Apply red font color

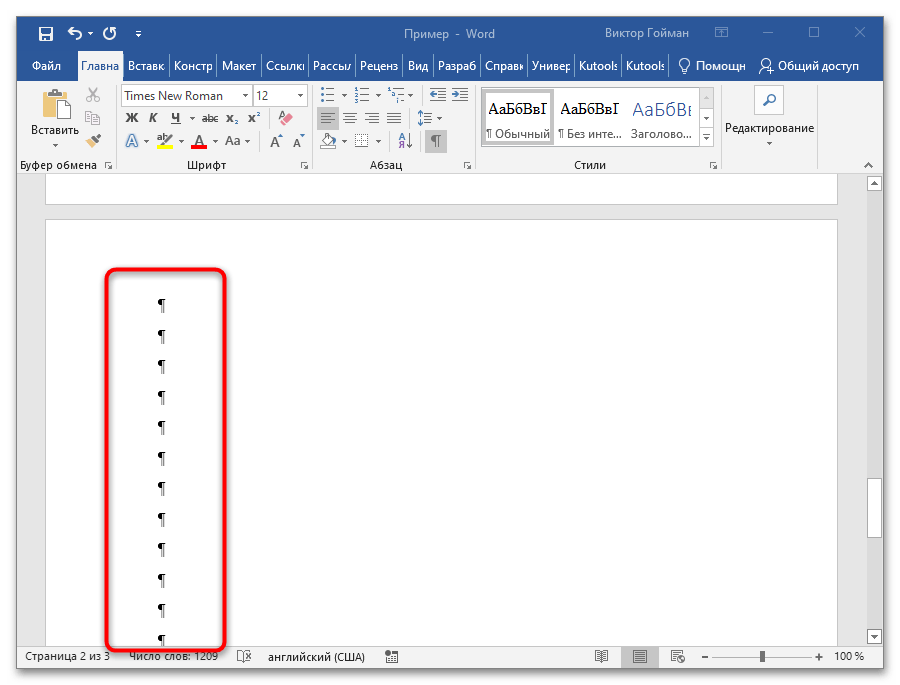coord(199,141)
